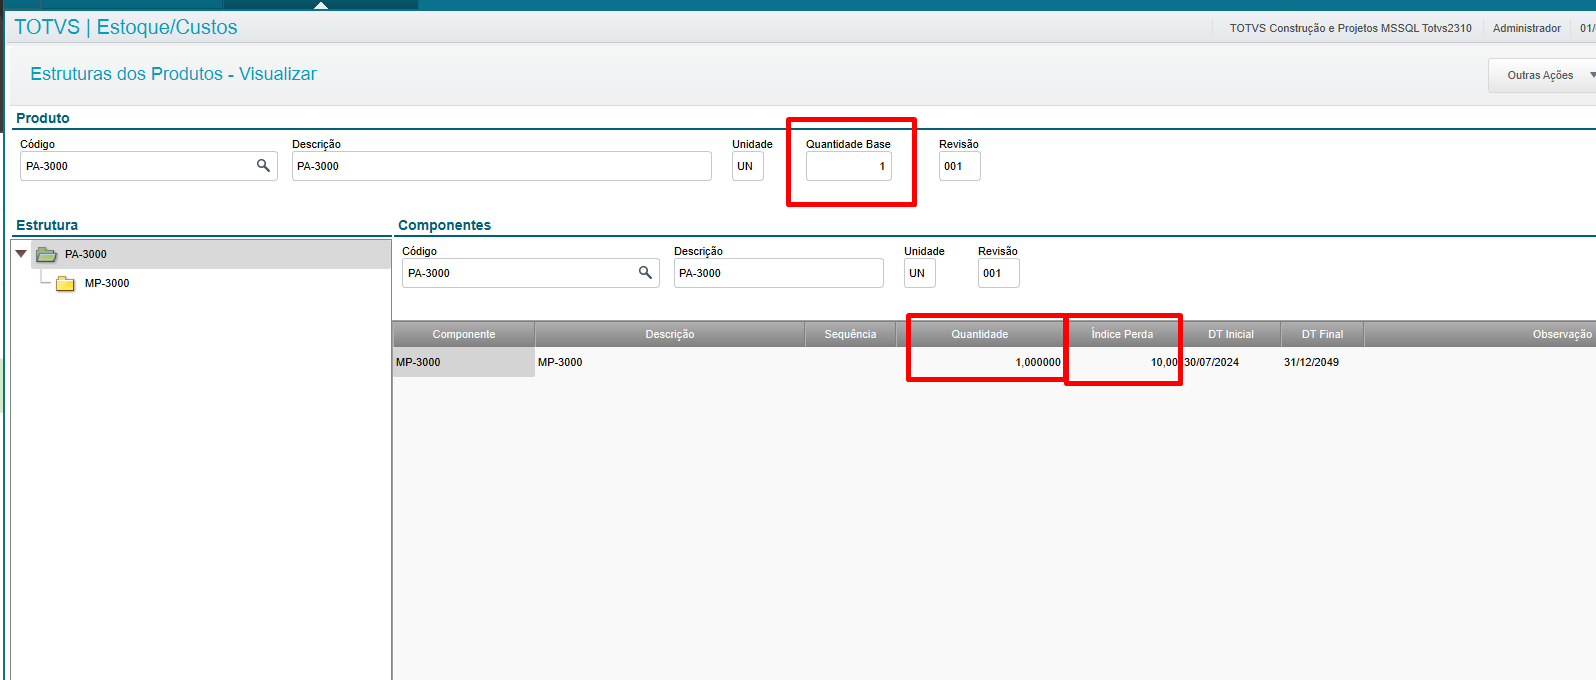Select the MP-3000 Componente cell

point(464,362)
